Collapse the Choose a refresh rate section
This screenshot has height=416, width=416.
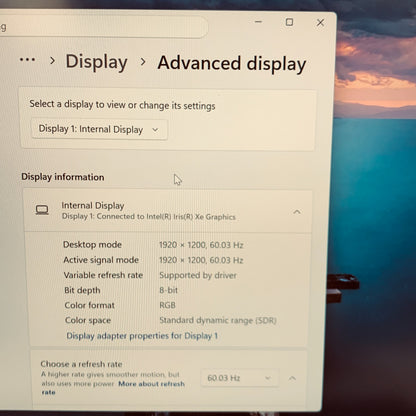coord(292,378)
